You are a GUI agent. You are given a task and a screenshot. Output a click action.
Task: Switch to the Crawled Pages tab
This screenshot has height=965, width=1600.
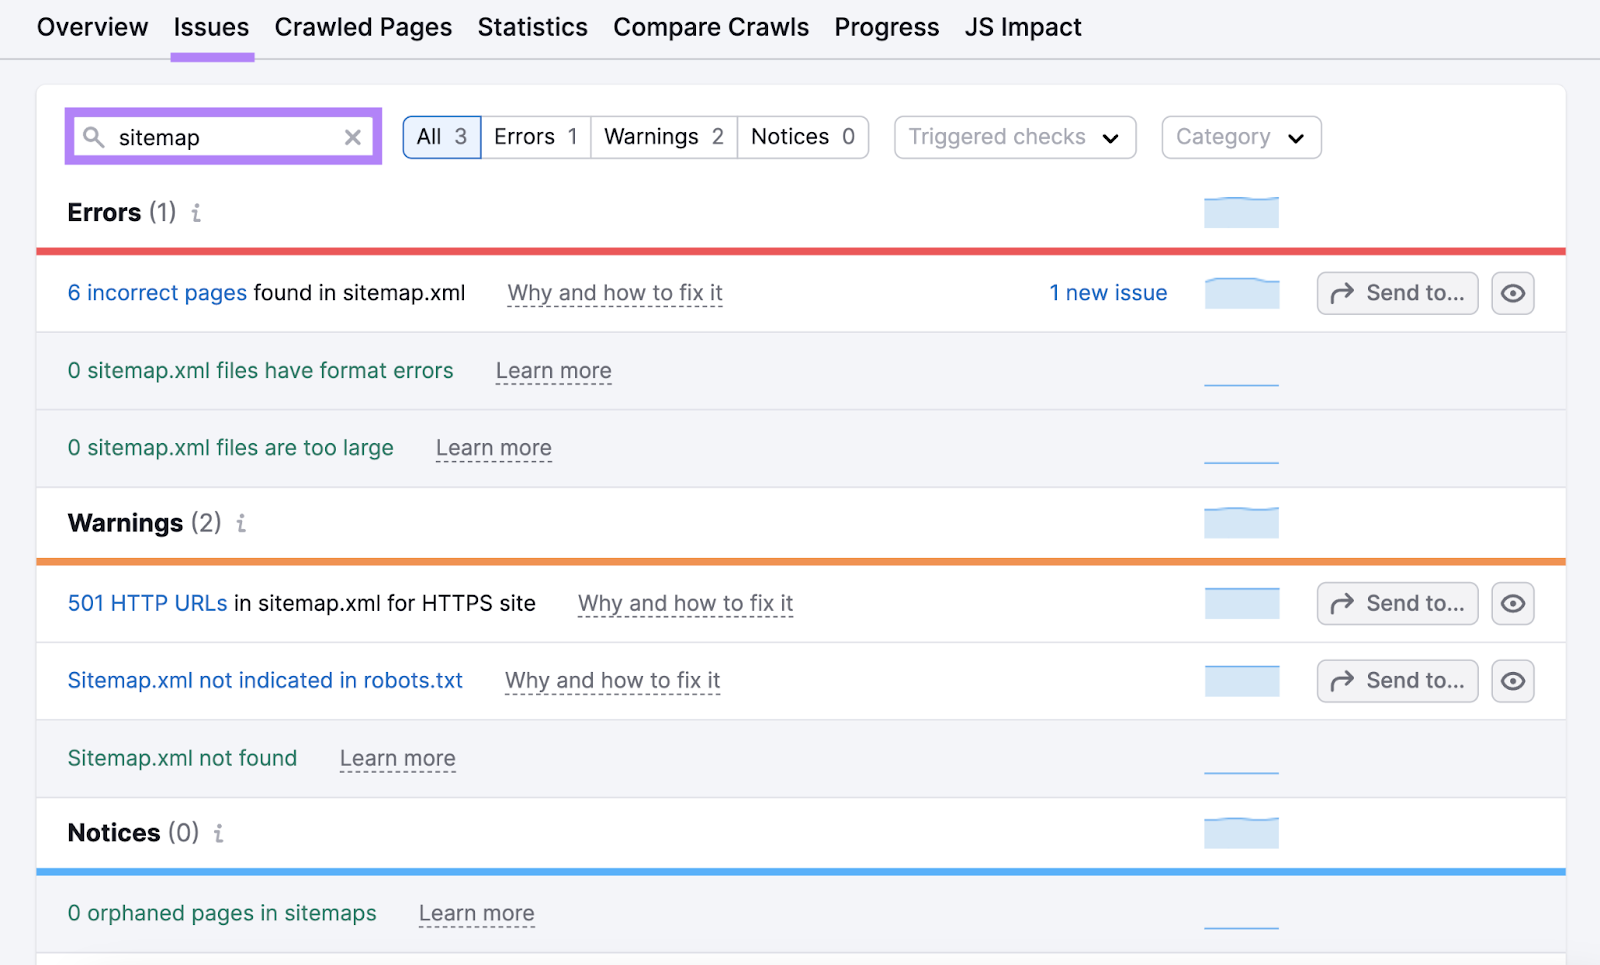click(363, 27)
